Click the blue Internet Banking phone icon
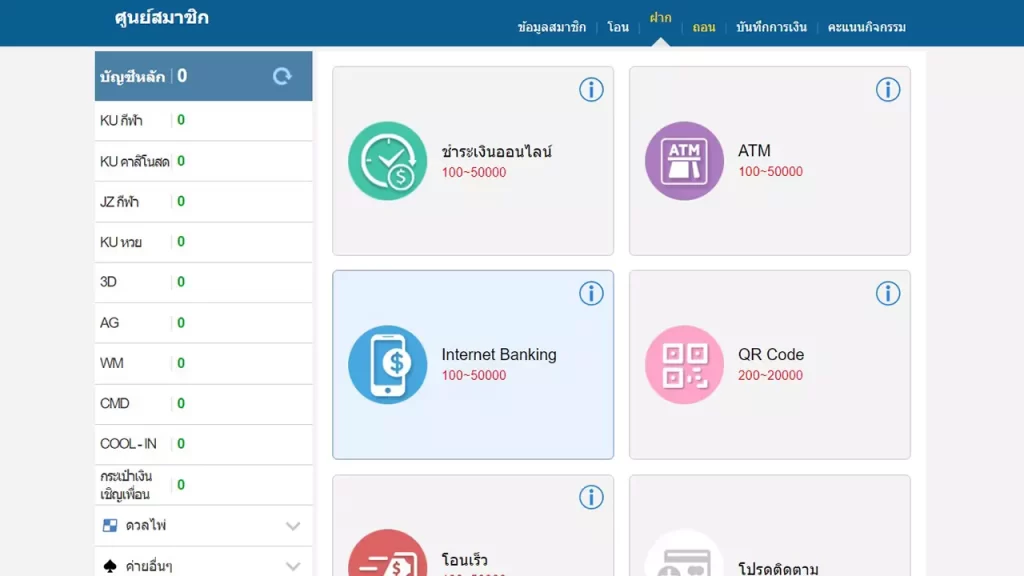The height and width of the screenshot is (576, 1024). point(387,364)
